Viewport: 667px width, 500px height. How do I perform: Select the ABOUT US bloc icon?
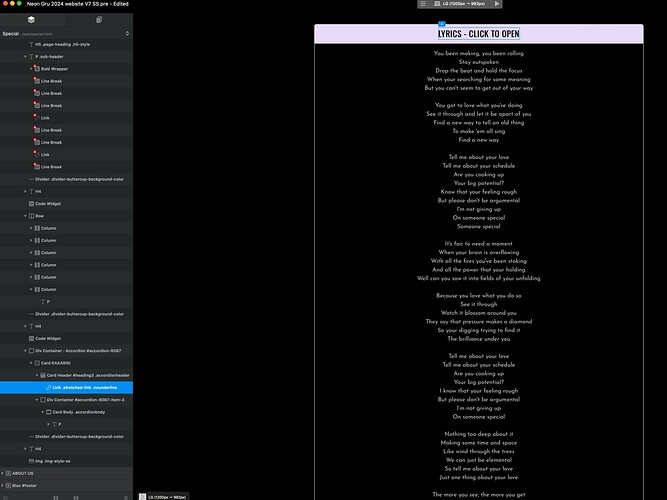click(x=8, y=473)
